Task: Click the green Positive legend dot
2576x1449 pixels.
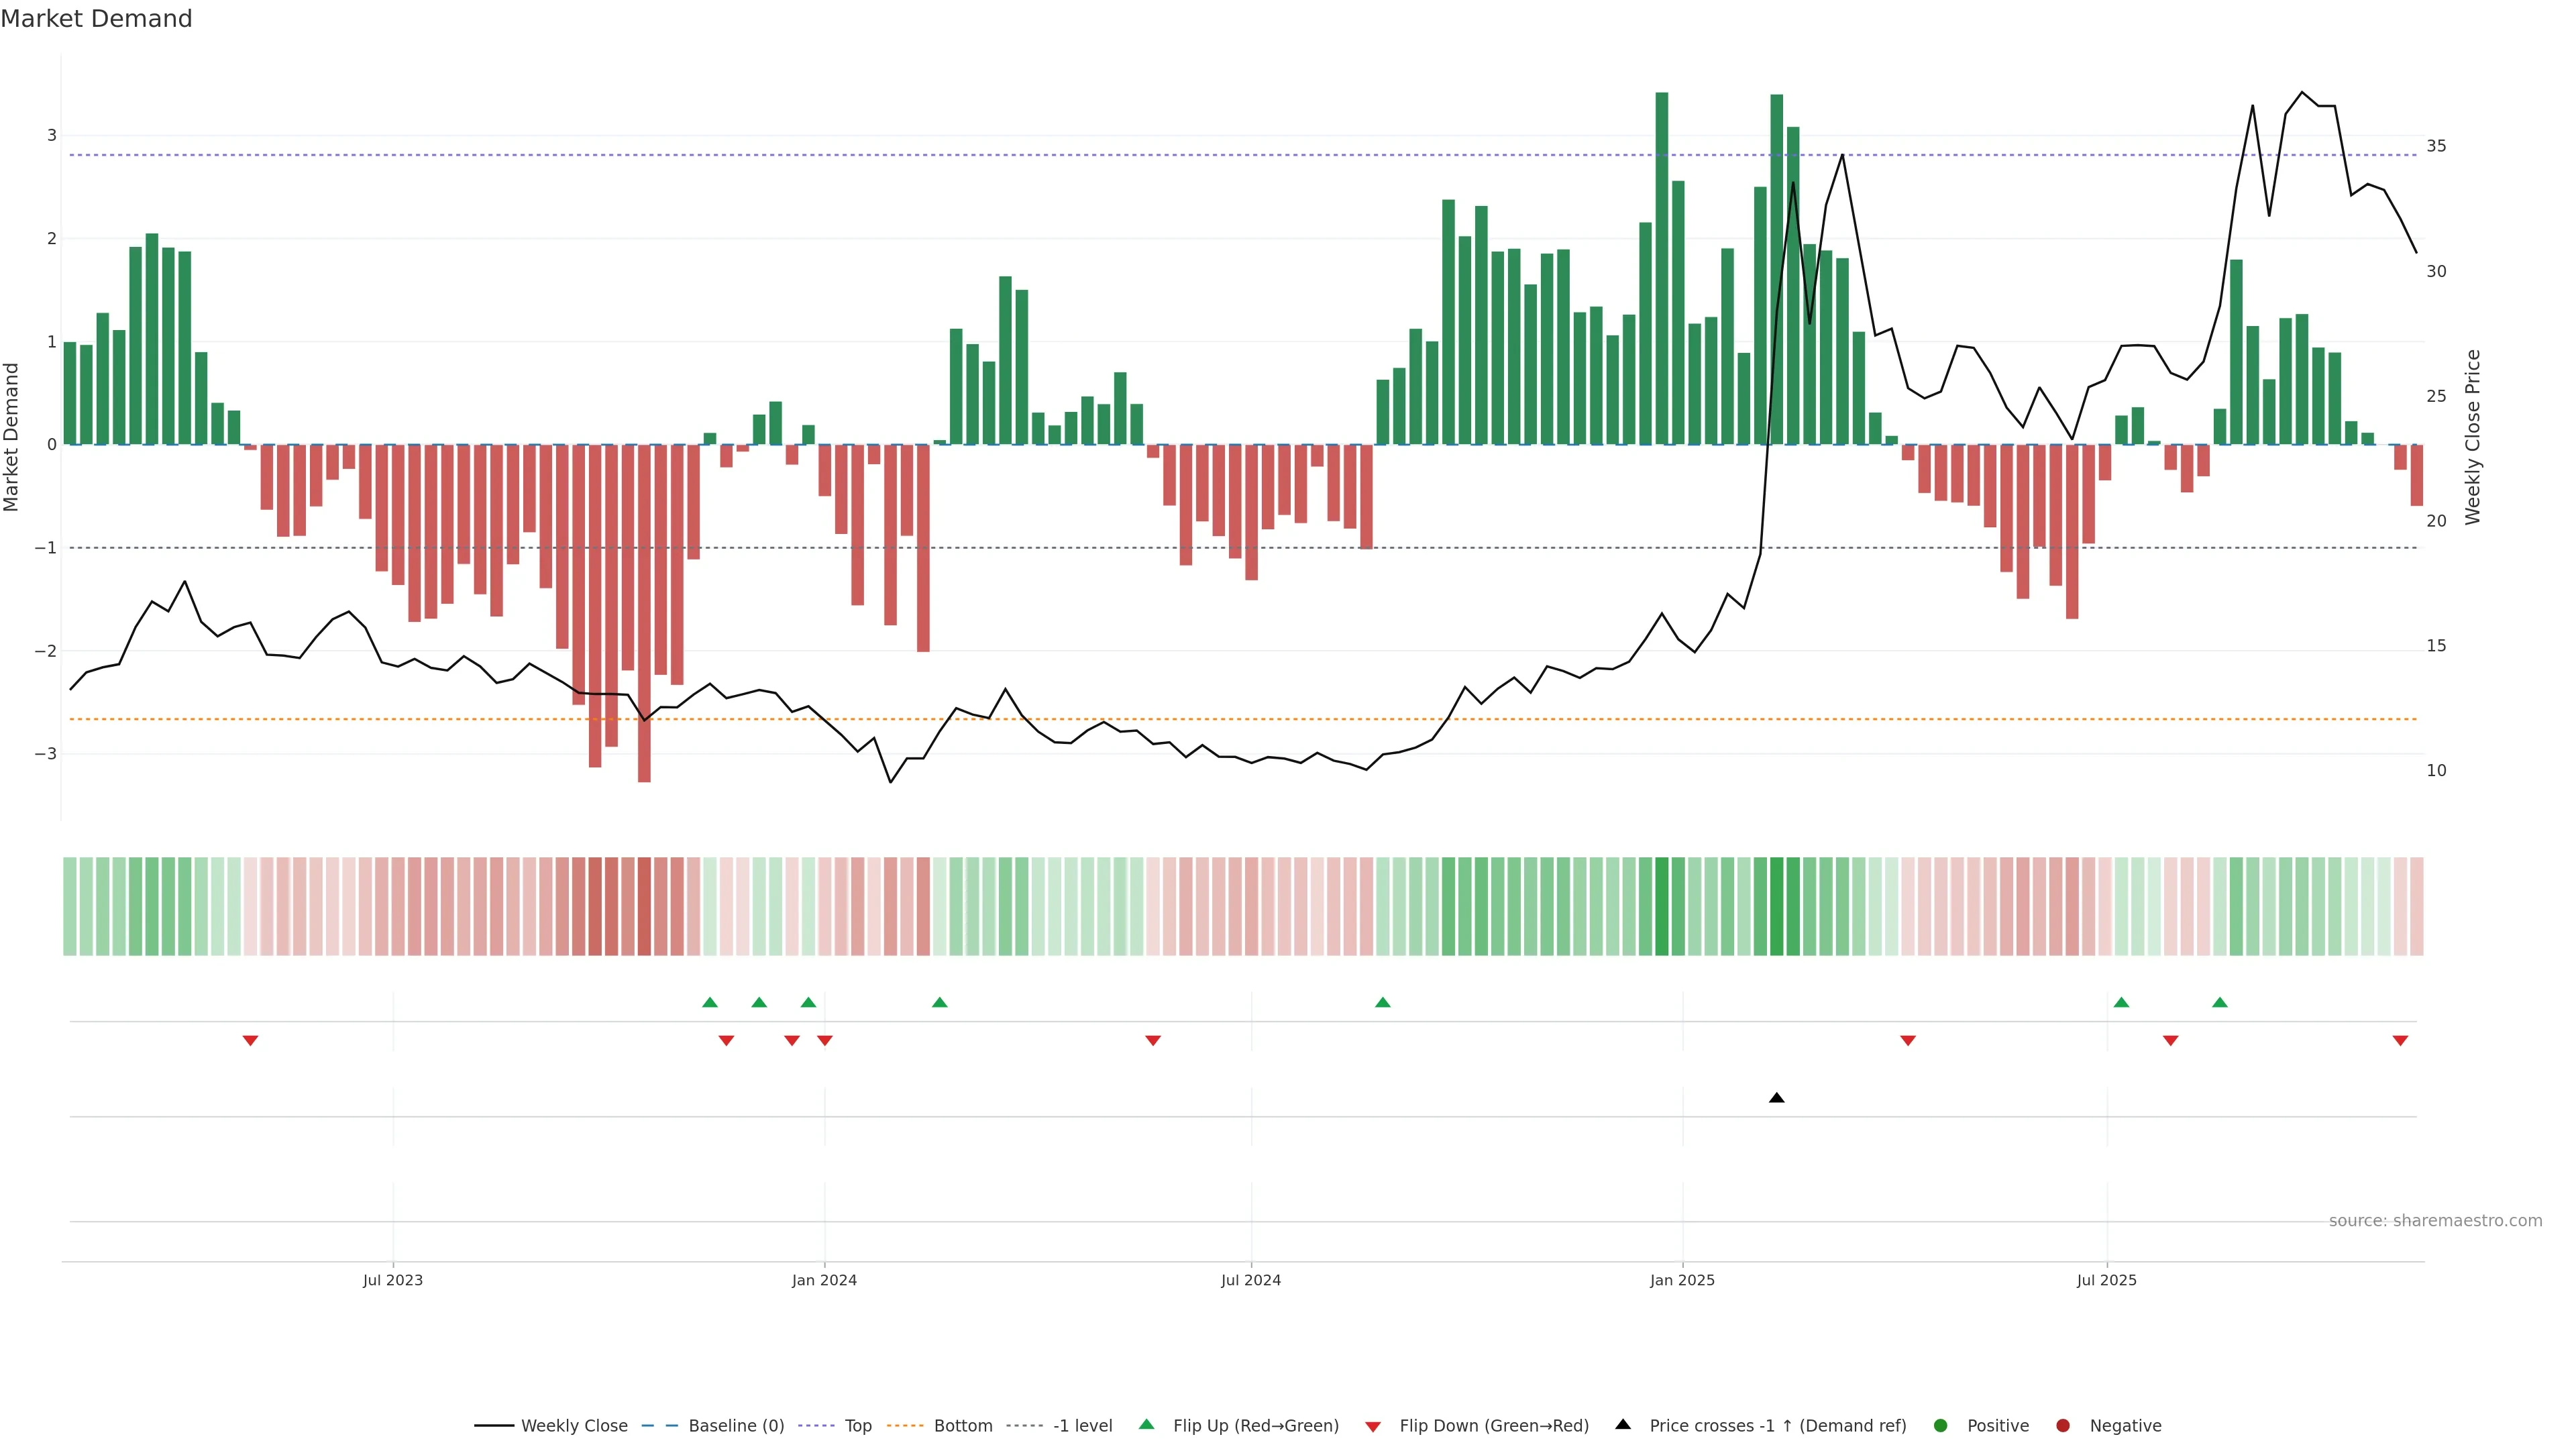Action: 1941,1425
